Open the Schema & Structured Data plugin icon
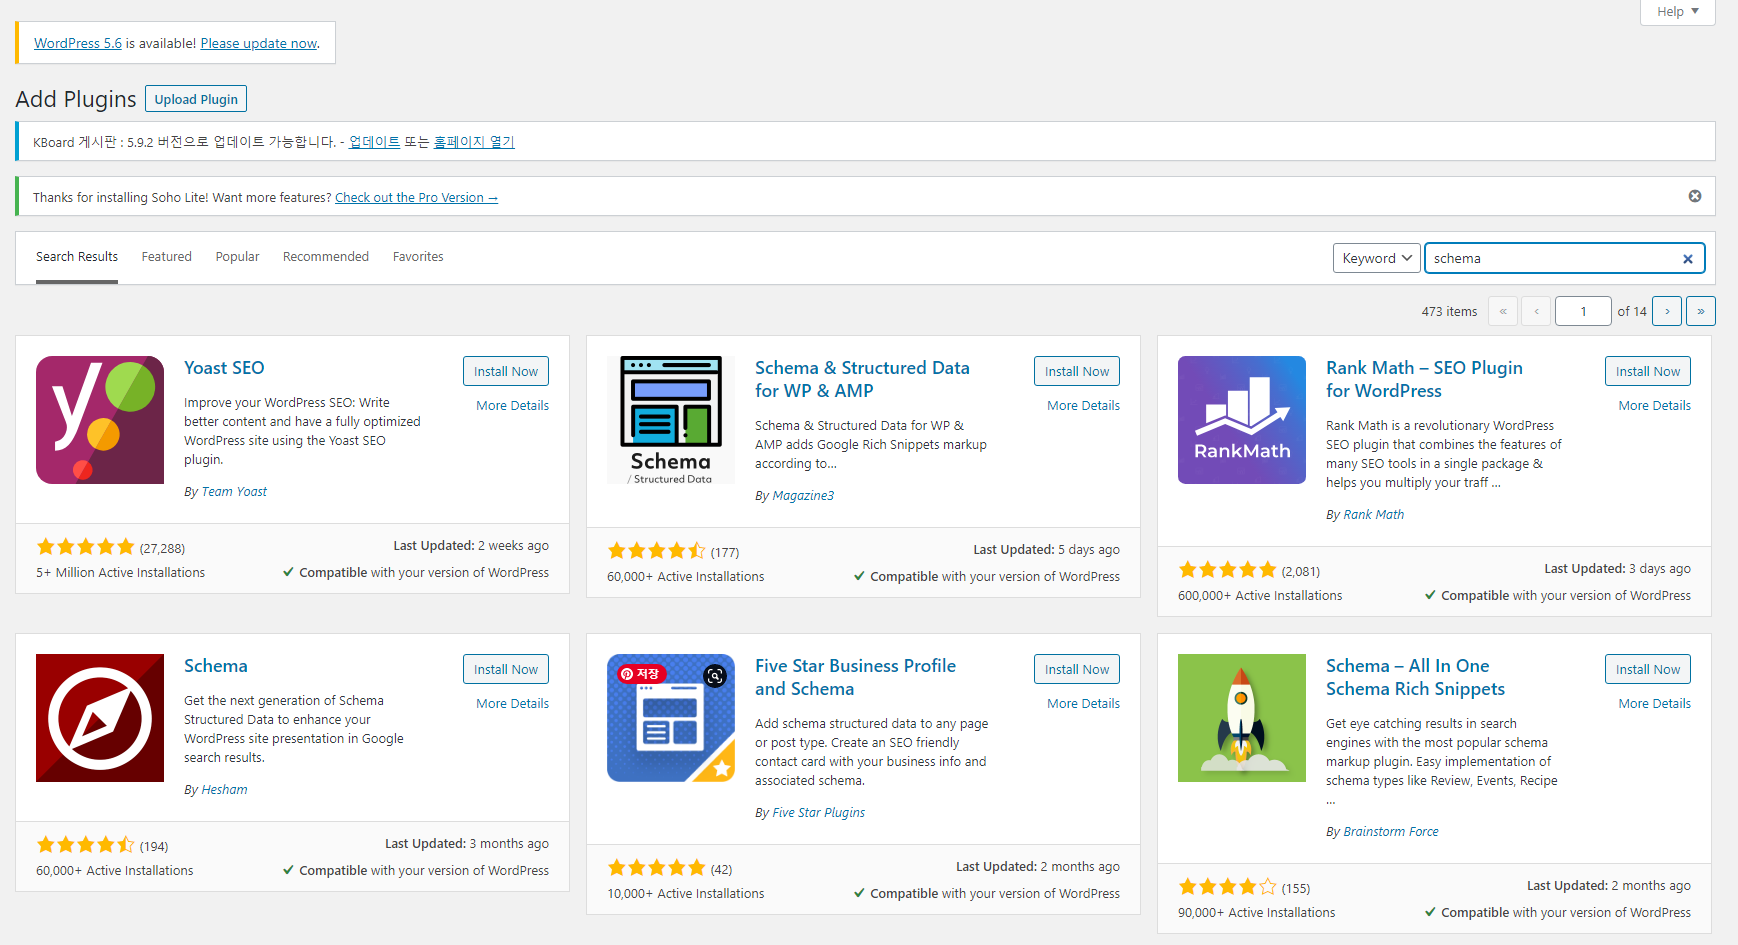 (x=671, y=420)
